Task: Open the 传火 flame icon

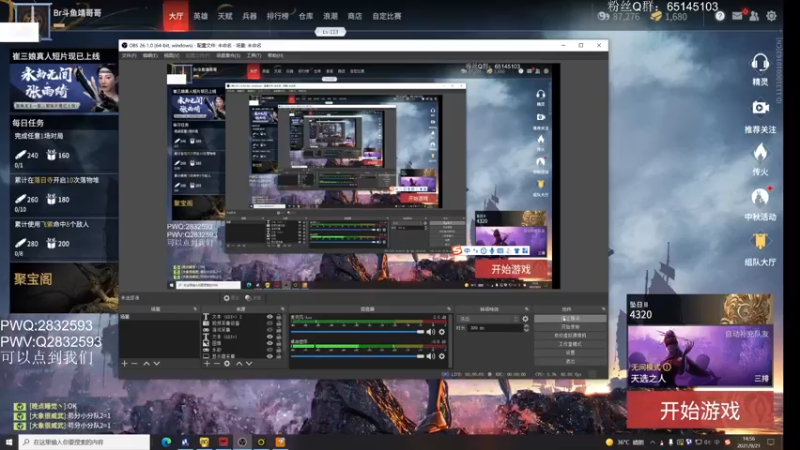Action: coord(760,152)
